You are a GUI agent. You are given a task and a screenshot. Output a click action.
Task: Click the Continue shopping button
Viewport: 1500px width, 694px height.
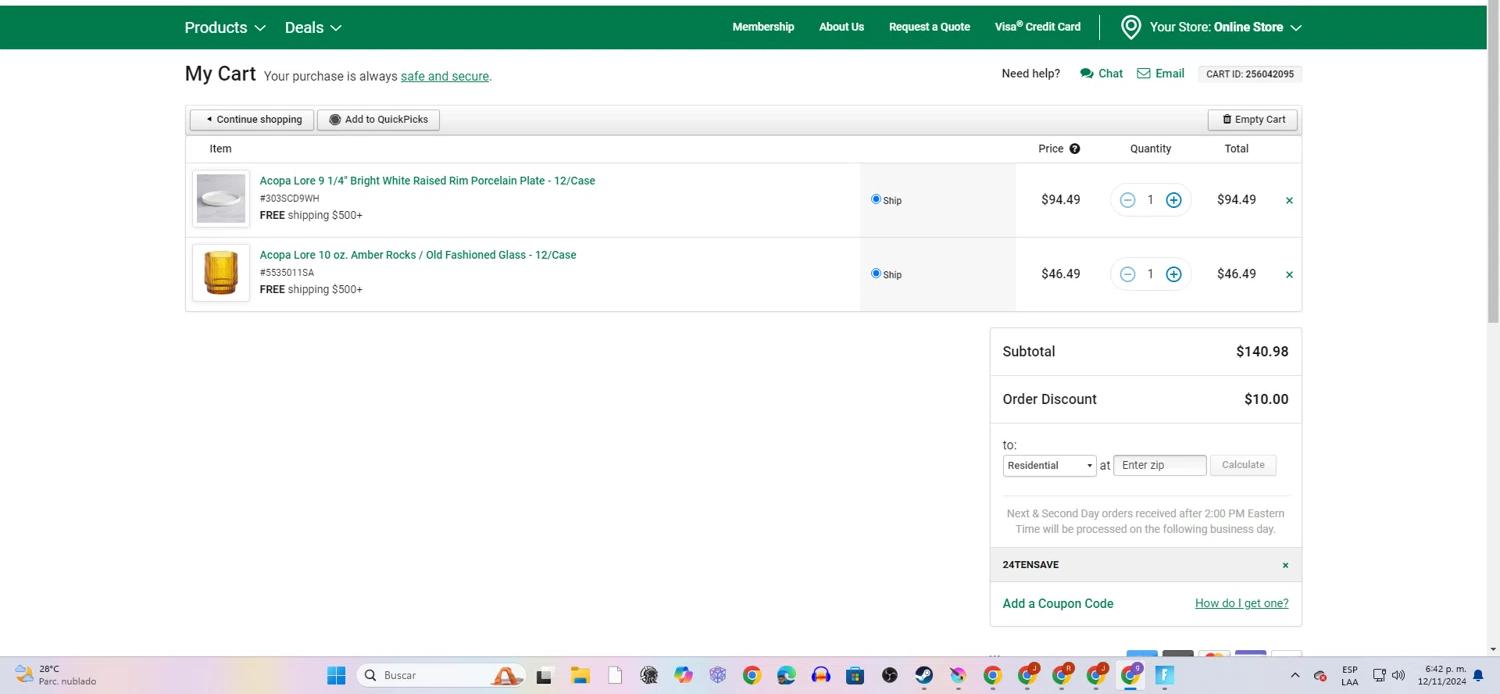pos(252,120)
